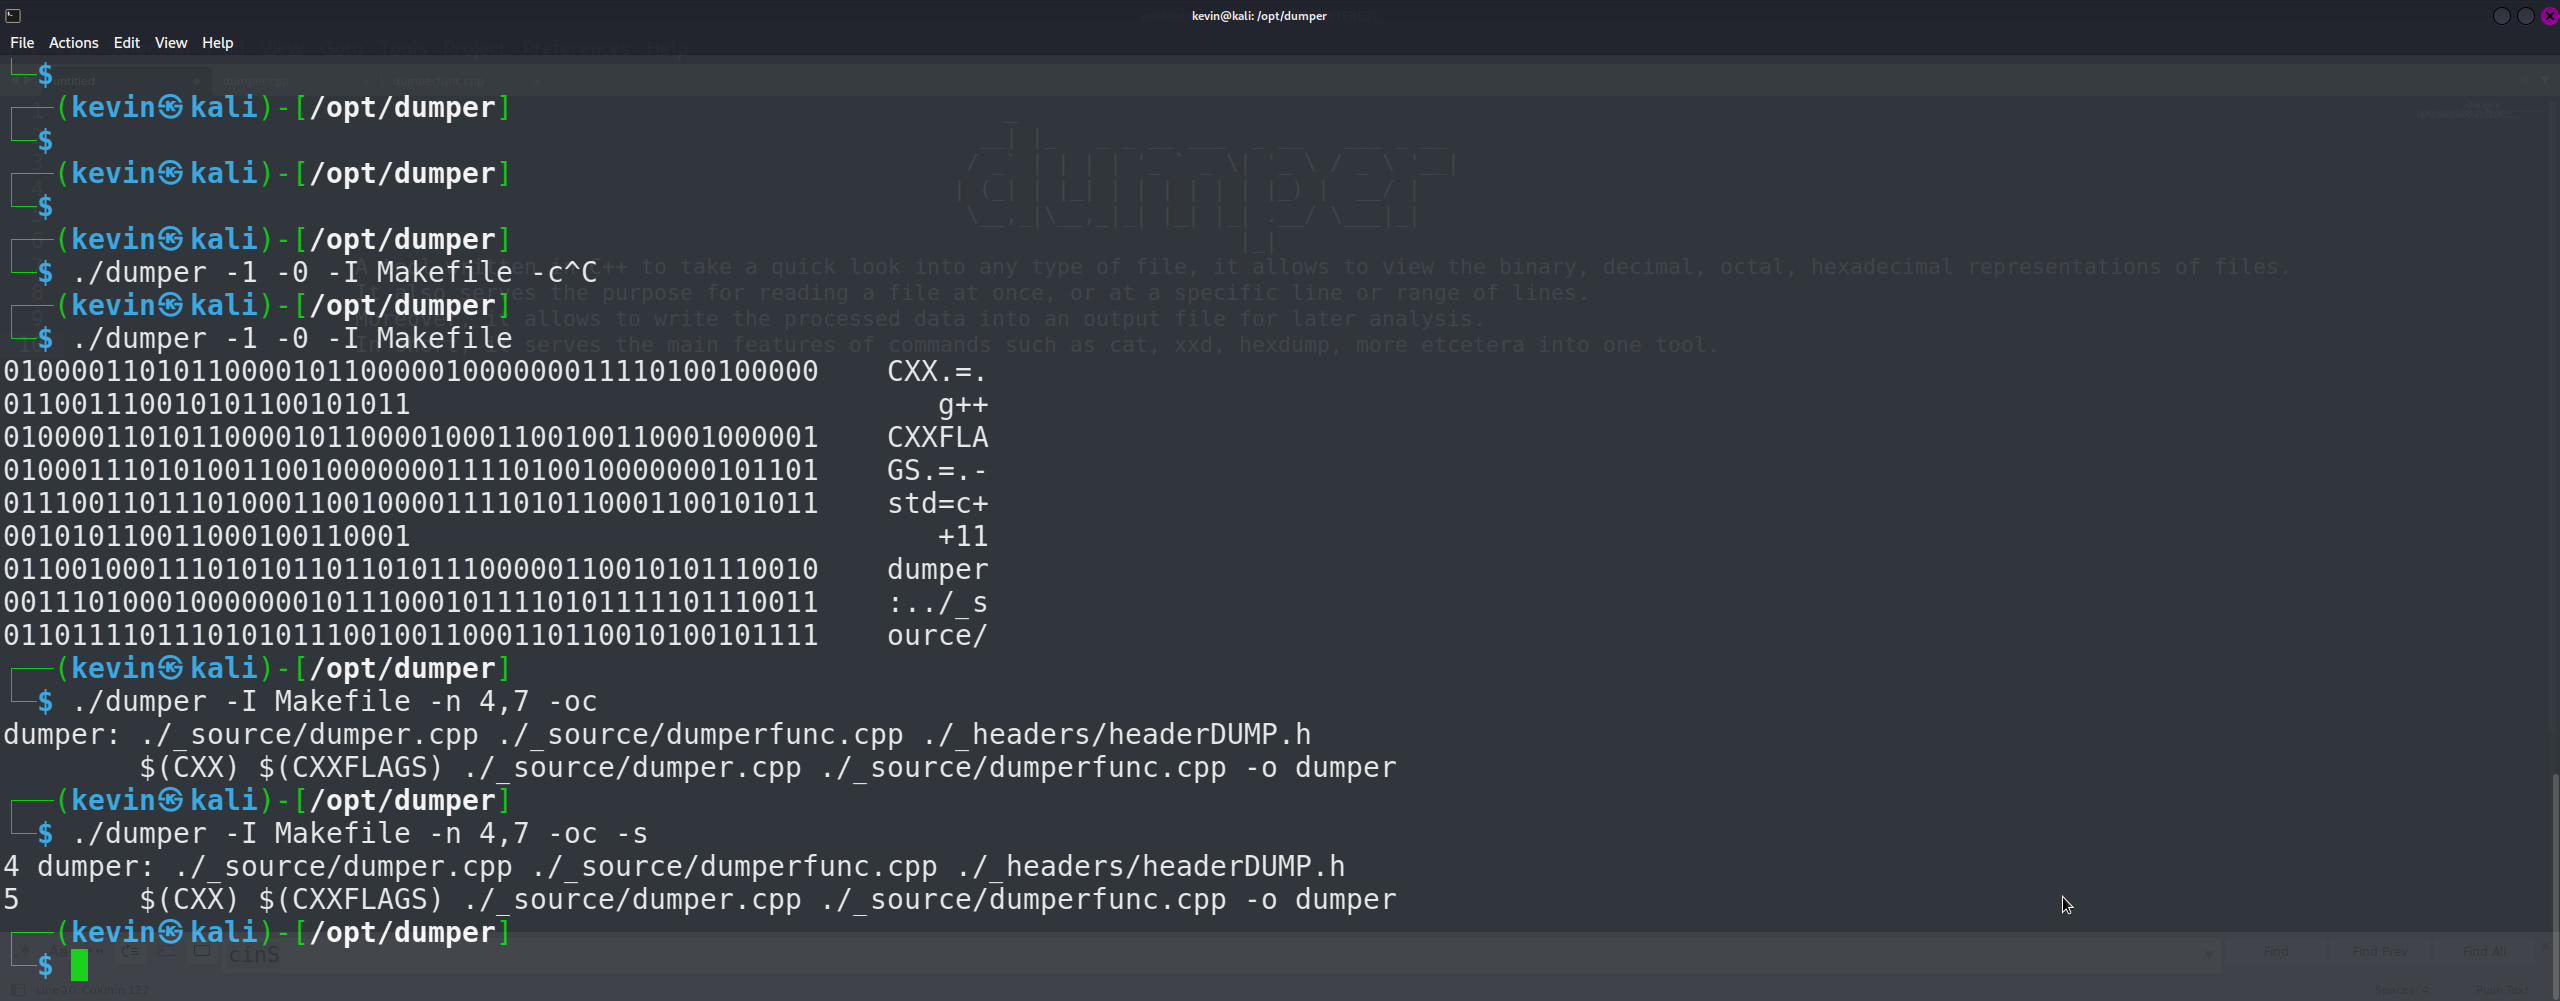This screenshot has width=2560, height=1001.
Task: Click the binary row beside CXXFLA
Action: (x=411, y=438)
